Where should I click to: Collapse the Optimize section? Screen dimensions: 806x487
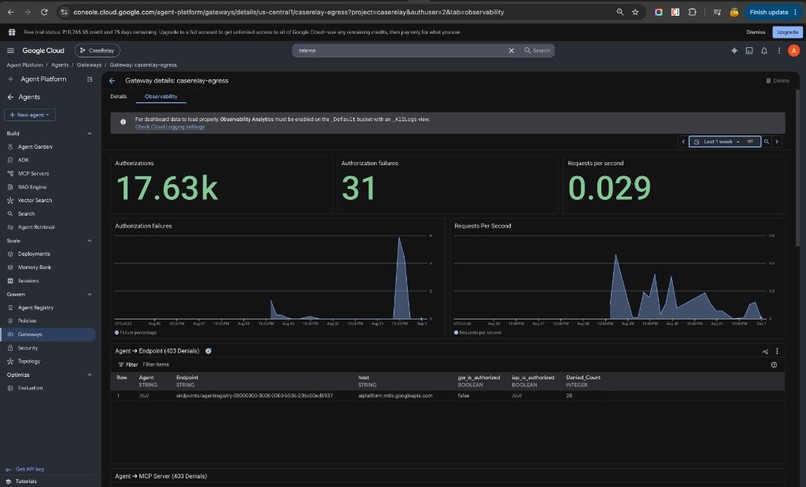[89, 374]
